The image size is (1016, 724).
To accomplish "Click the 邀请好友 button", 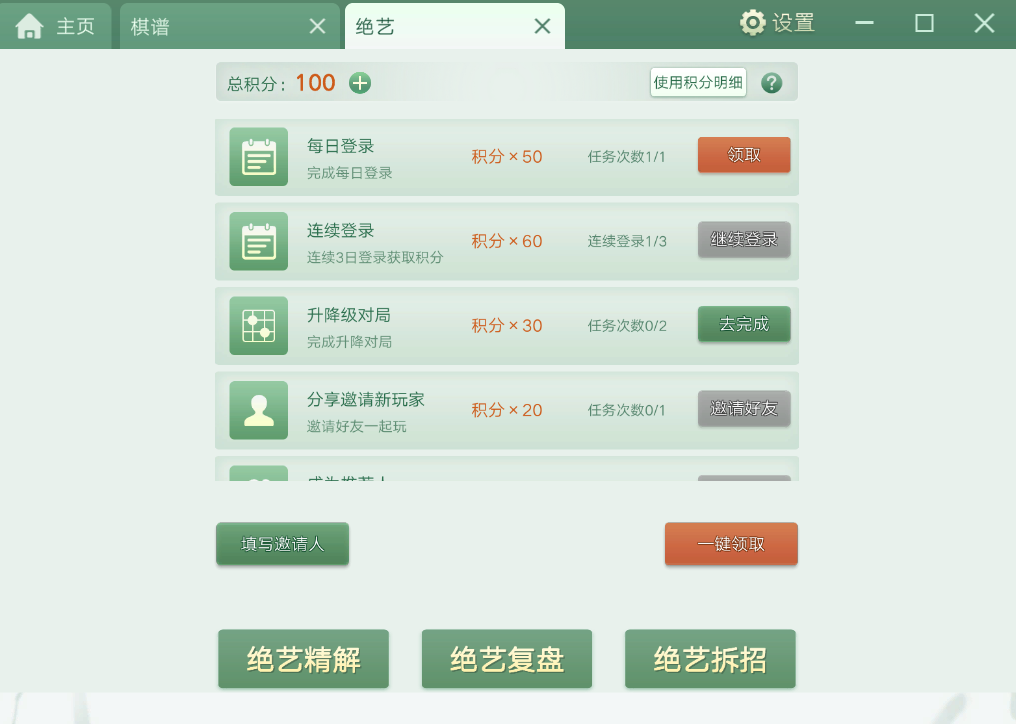I will tap(744, 408).
